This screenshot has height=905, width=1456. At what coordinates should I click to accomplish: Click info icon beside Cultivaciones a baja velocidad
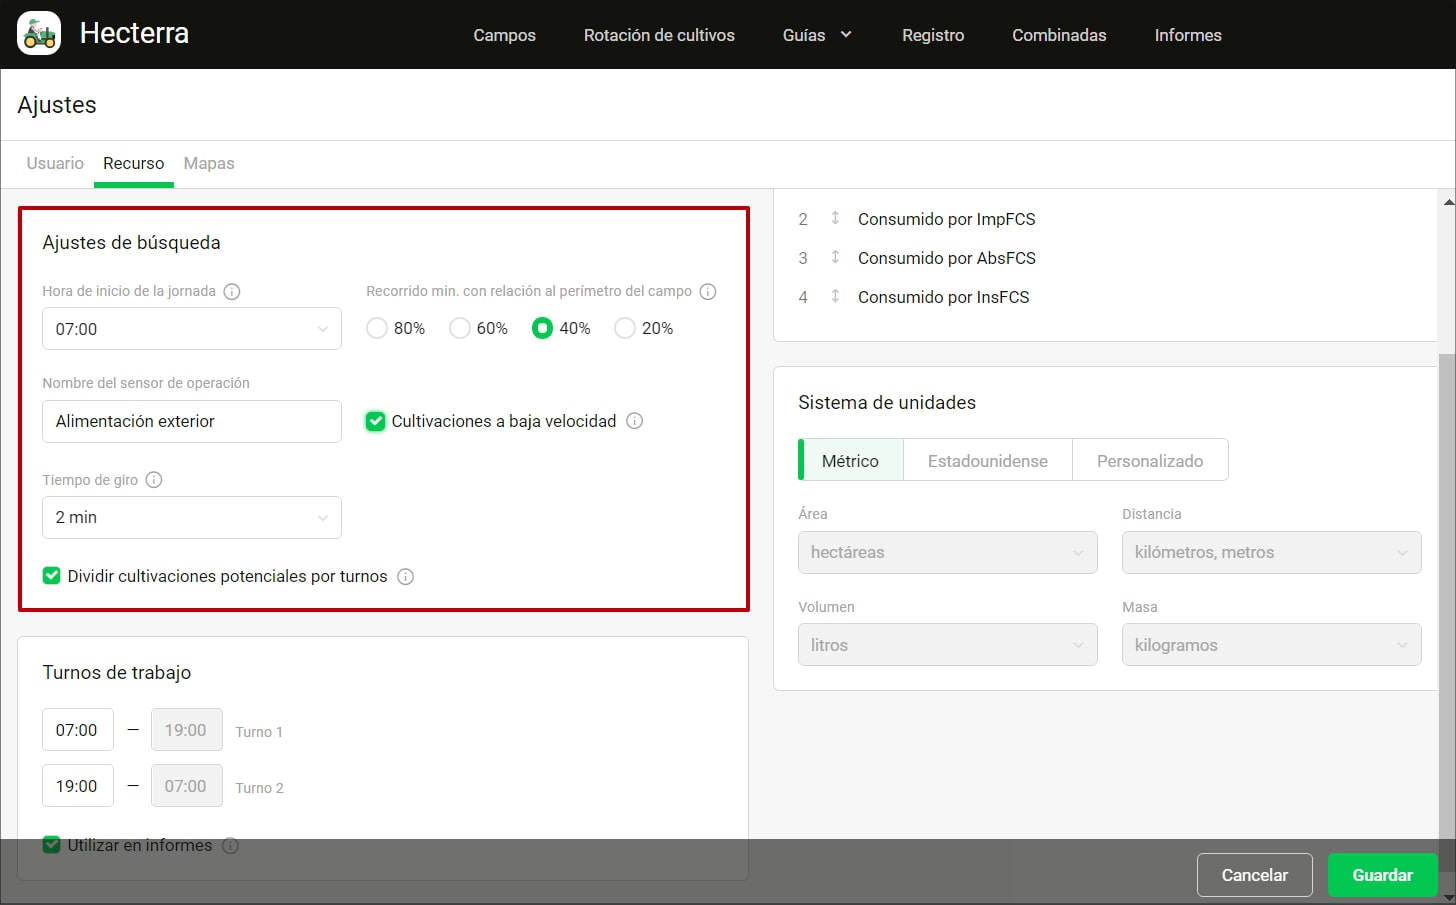(635, 421)
